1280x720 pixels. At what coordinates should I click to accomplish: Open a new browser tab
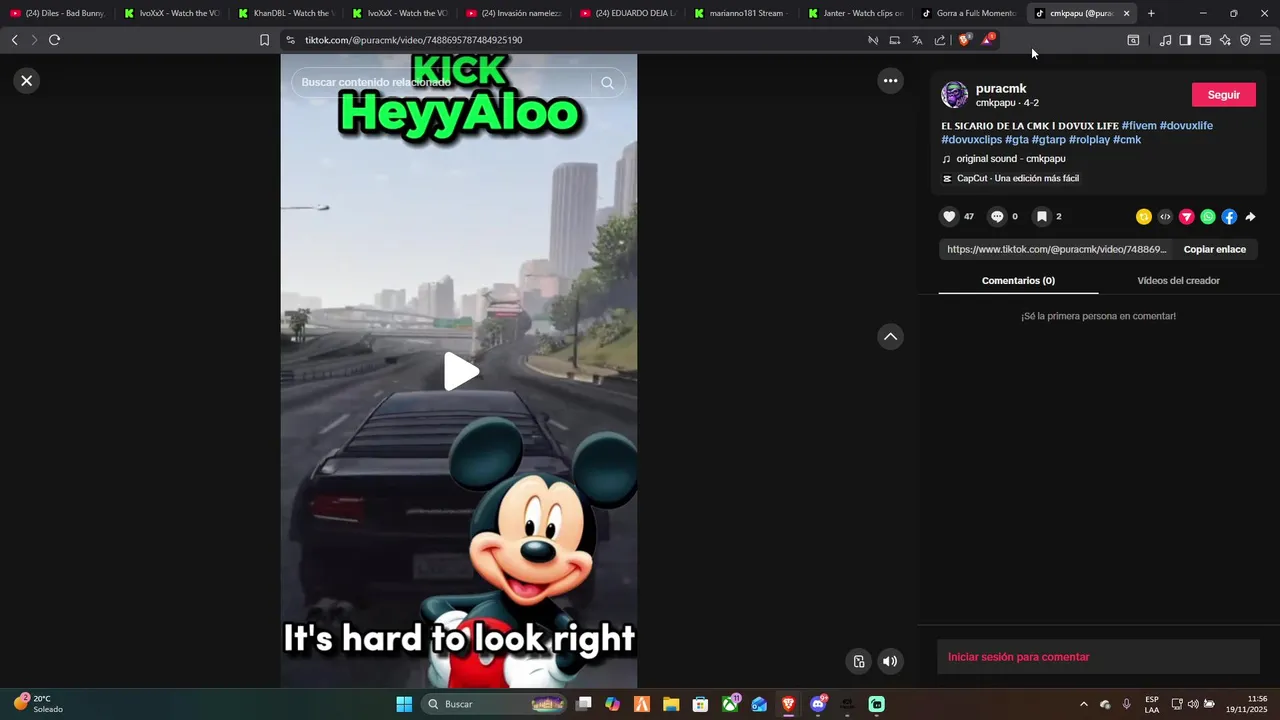click(1151, 13)
